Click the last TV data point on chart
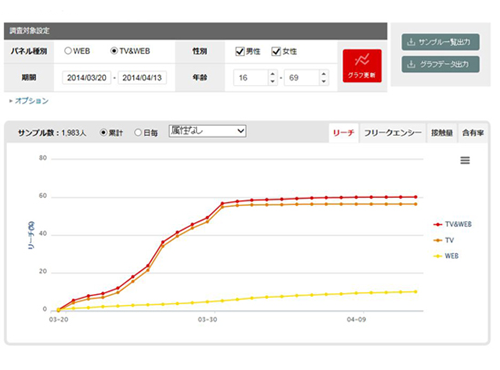The height and width of the screenshot is (370, 500). pos(416,204)
